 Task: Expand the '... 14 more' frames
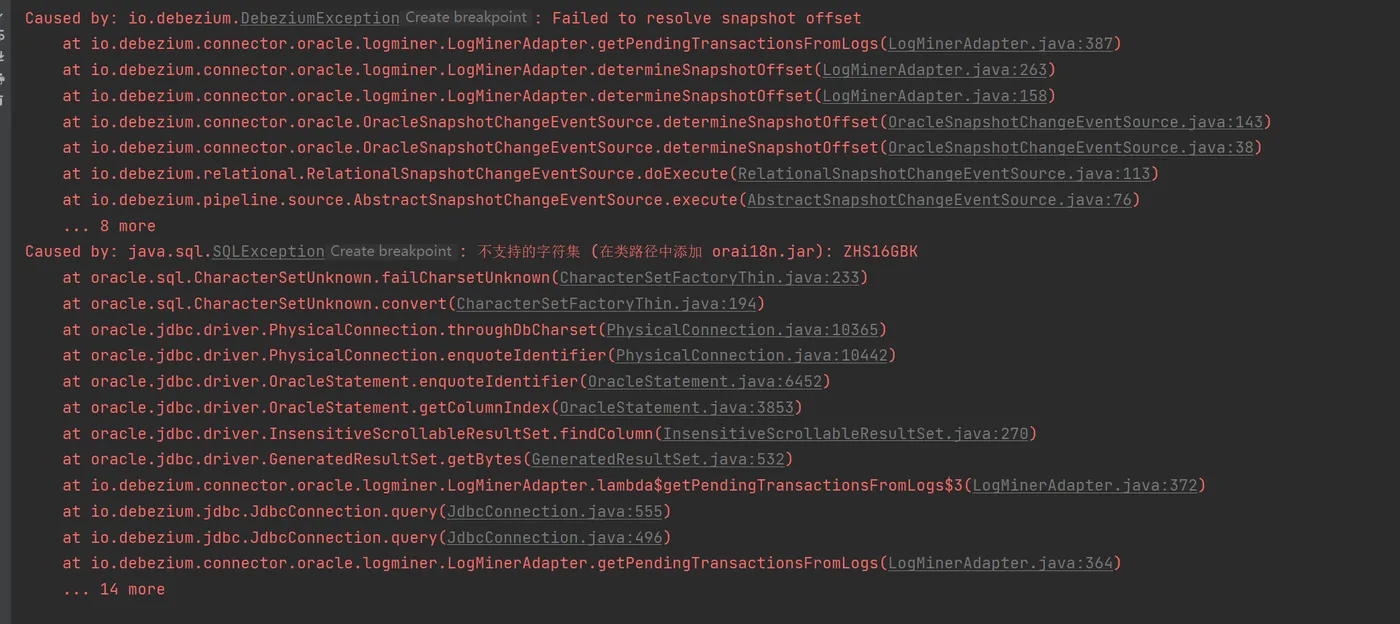coord(113,590)
